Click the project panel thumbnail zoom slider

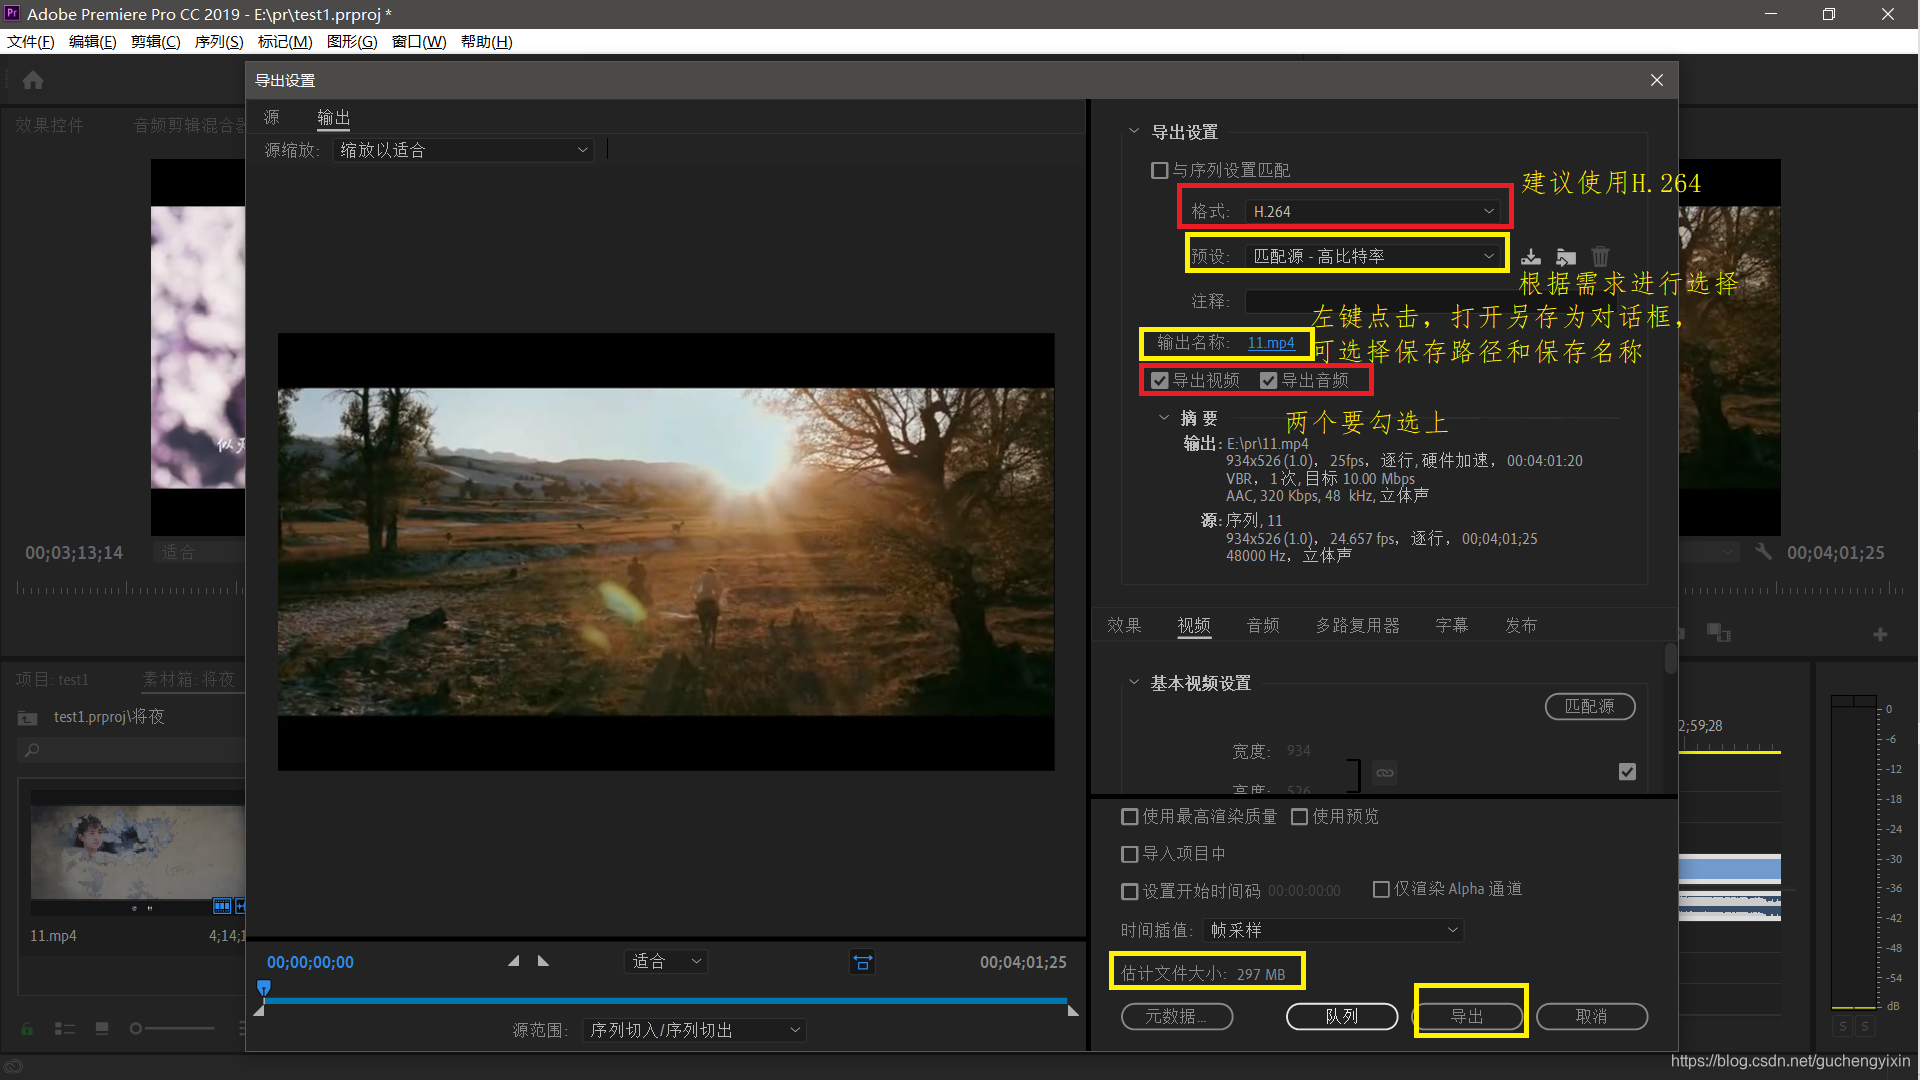pyautogui.click(x=172, y=1028)
